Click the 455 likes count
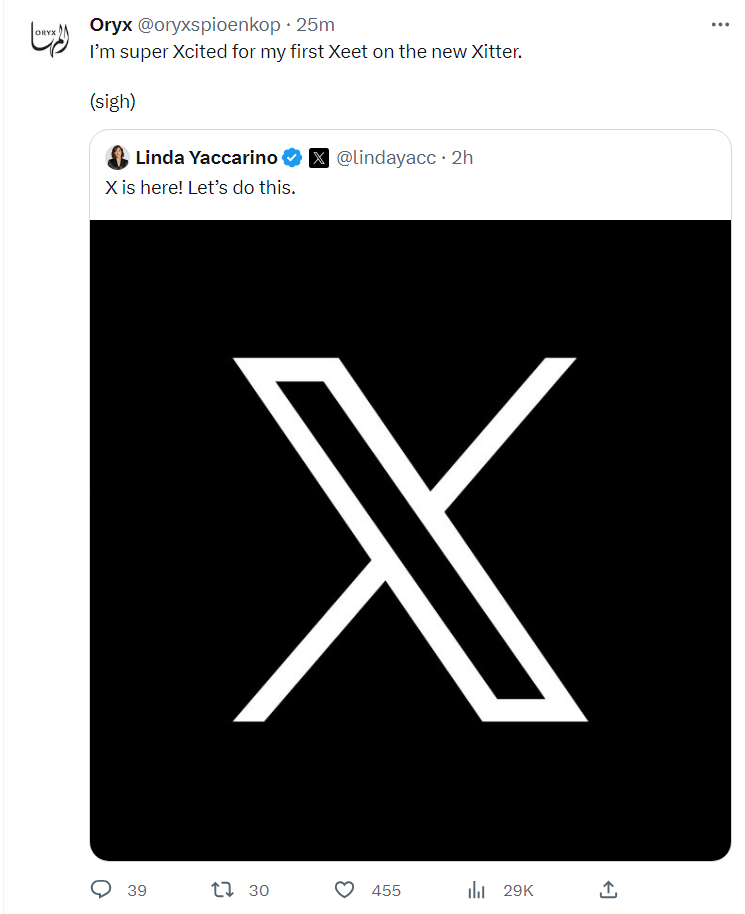The height and width of the screenshot is (914, 745). 386,890
